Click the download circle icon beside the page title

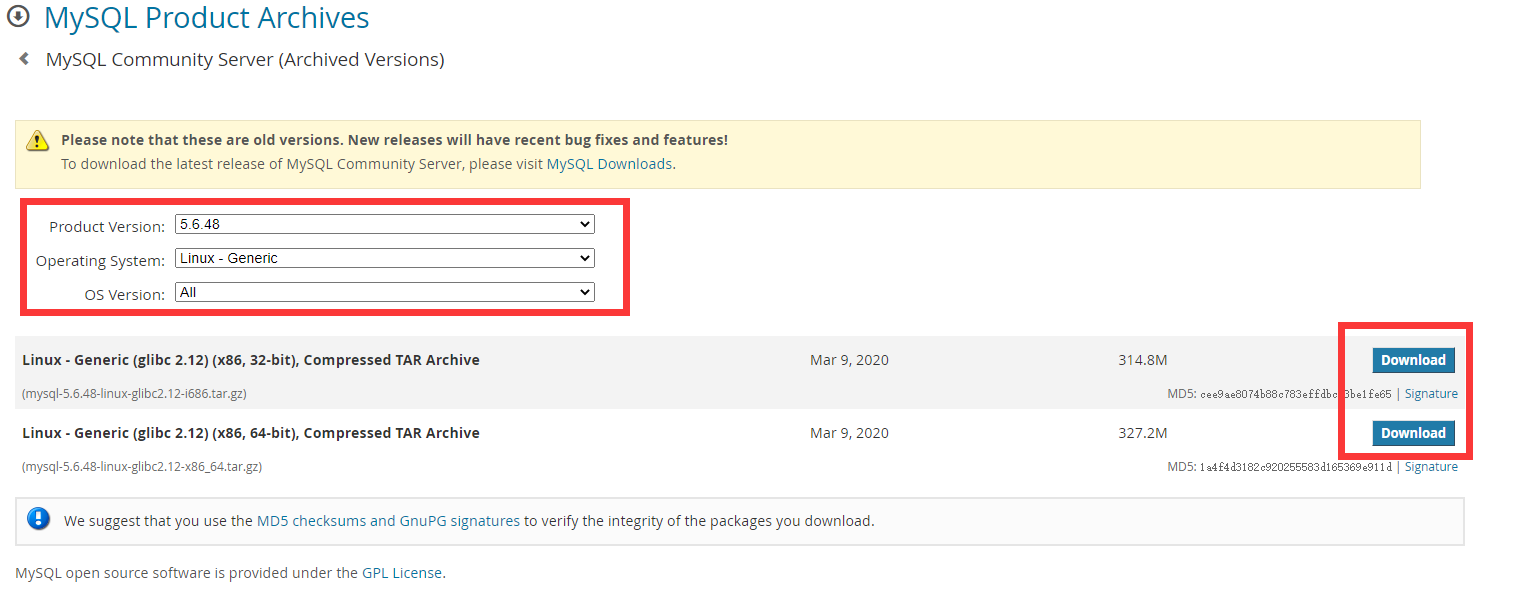click(x=18, y=17)
